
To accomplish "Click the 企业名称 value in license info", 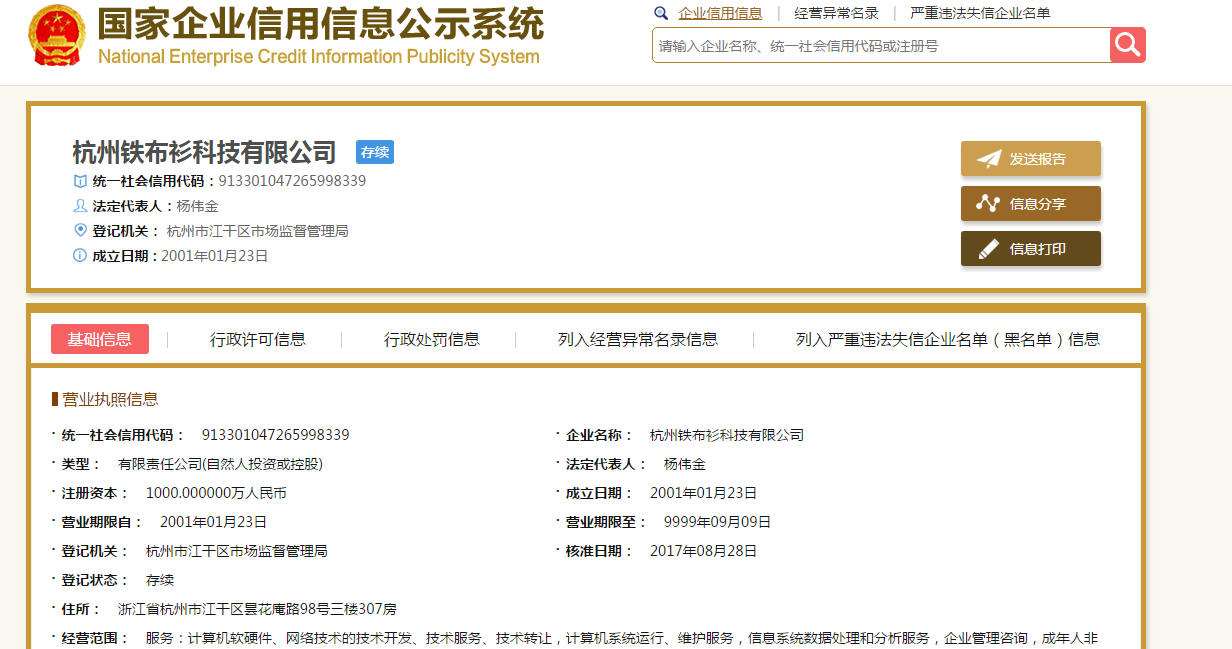I will click(727, 435).
